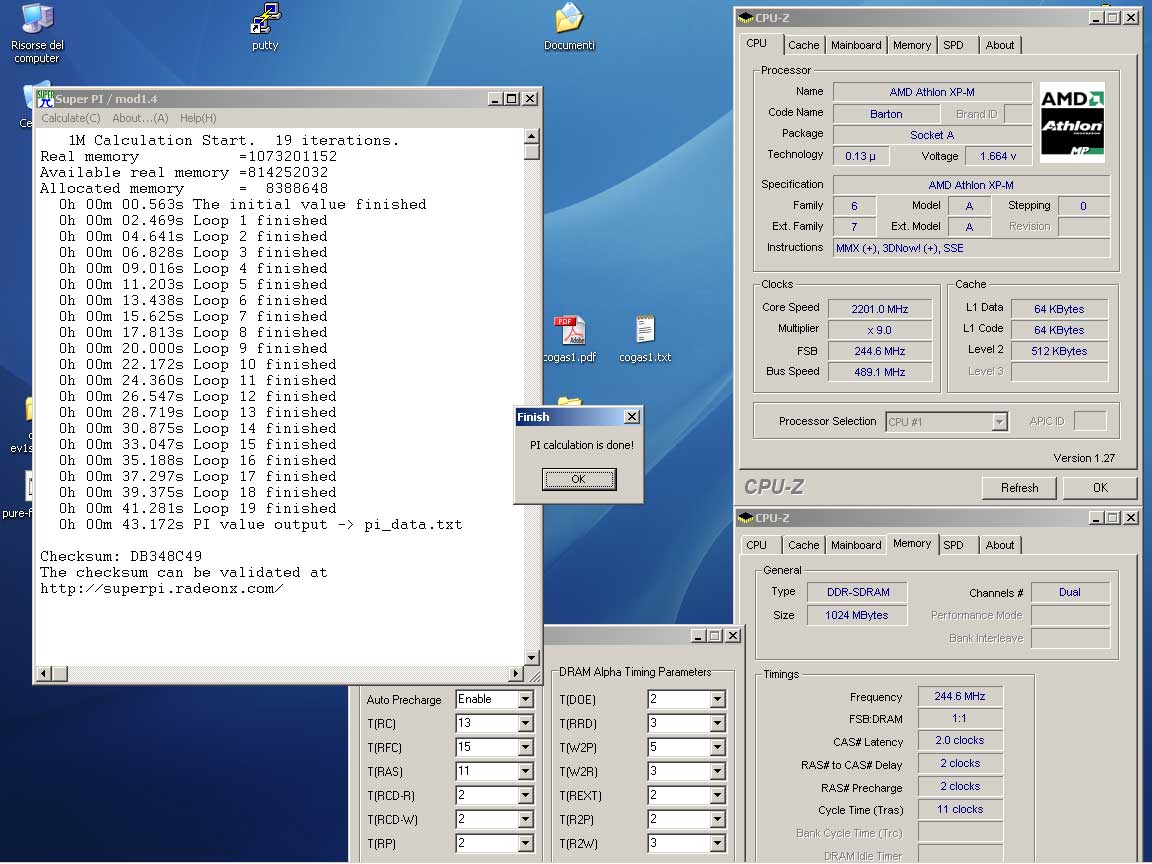Click the Multiplier x 9.0 value
This screenshot has height=864, width=1152.
879,330
